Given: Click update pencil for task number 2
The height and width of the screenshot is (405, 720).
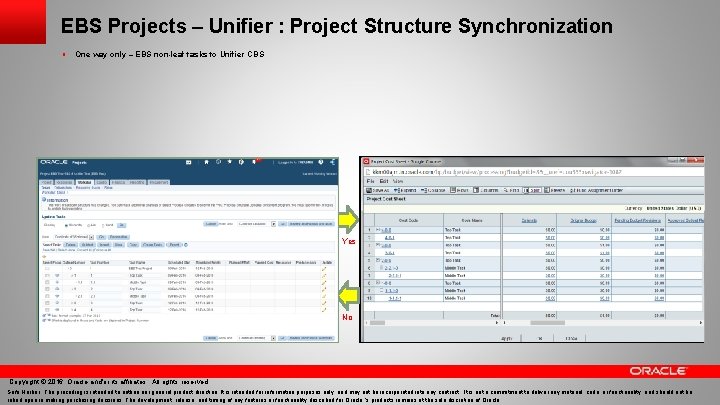Looking at the screenshot, I should [x=324, y=289].
